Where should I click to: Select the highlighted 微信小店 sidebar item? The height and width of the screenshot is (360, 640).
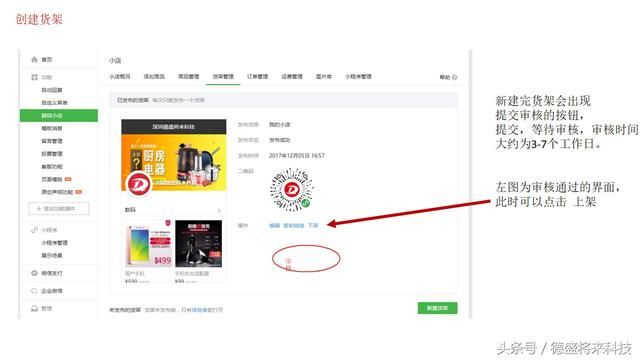coord(59,116)
